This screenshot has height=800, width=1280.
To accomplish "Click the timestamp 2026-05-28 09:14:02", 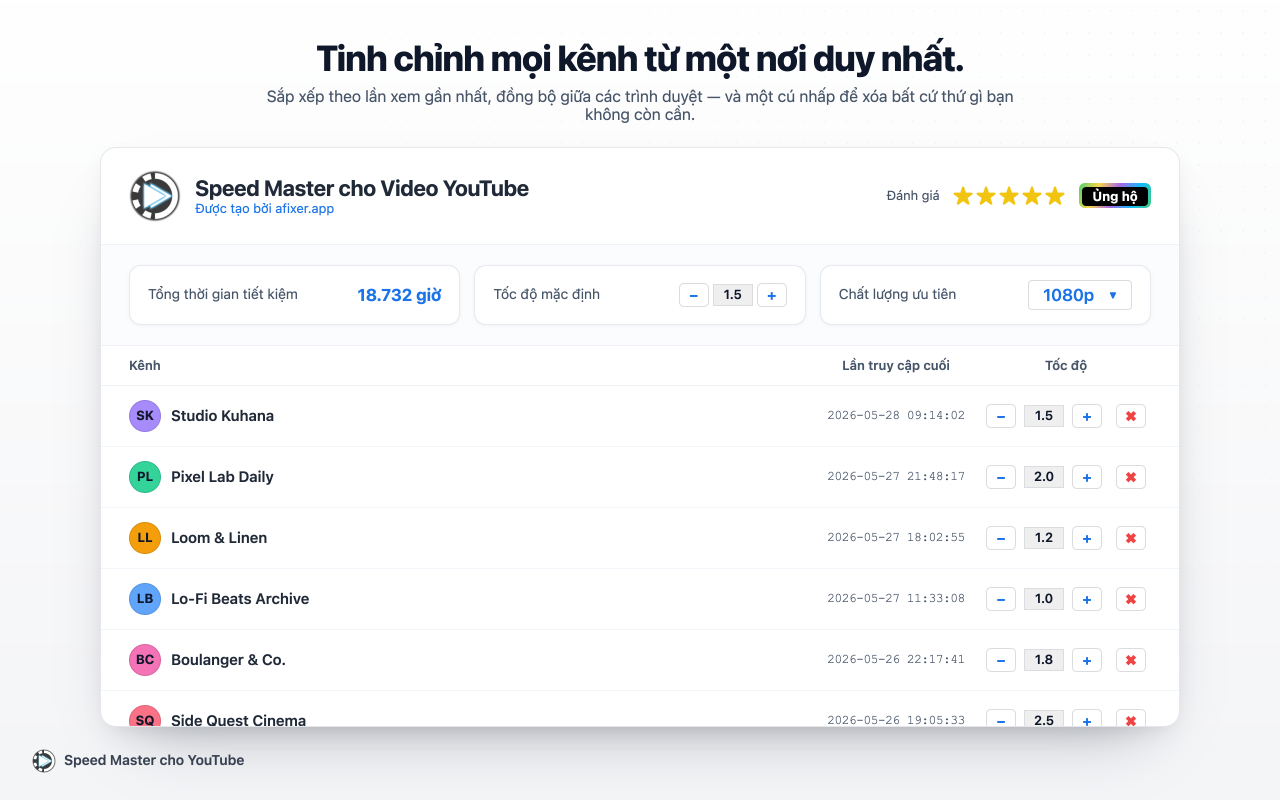I will (x=896, y=416).
